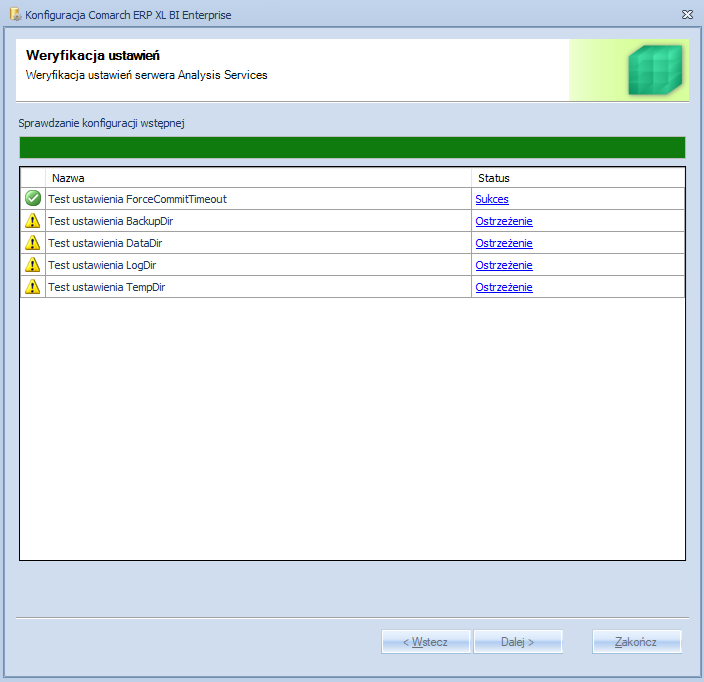Viewport: 704px width, 682px height.
Task: Click the green progress bar
Action: click(x=352, y=147)
